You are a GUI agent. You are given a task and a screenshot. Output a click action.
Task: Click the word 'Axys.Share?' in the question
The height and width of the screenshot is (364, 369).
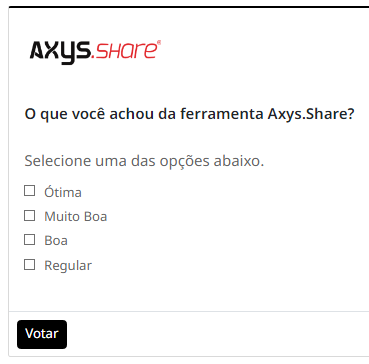tap(311, 115)
